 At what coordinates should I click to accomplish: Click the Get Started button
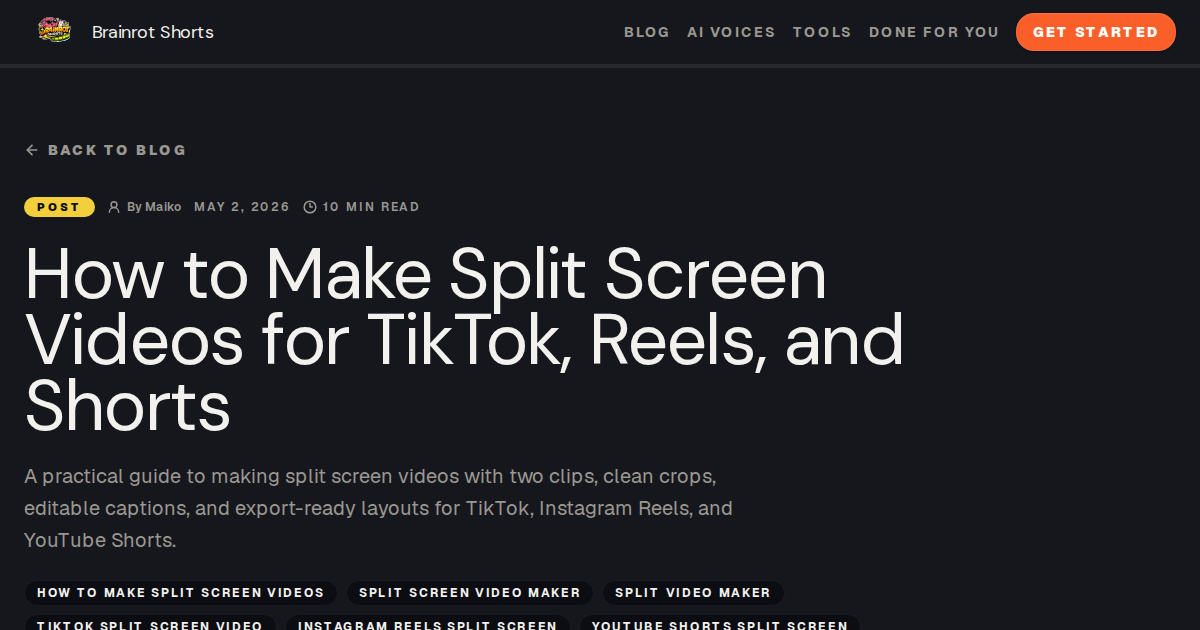1096,32
